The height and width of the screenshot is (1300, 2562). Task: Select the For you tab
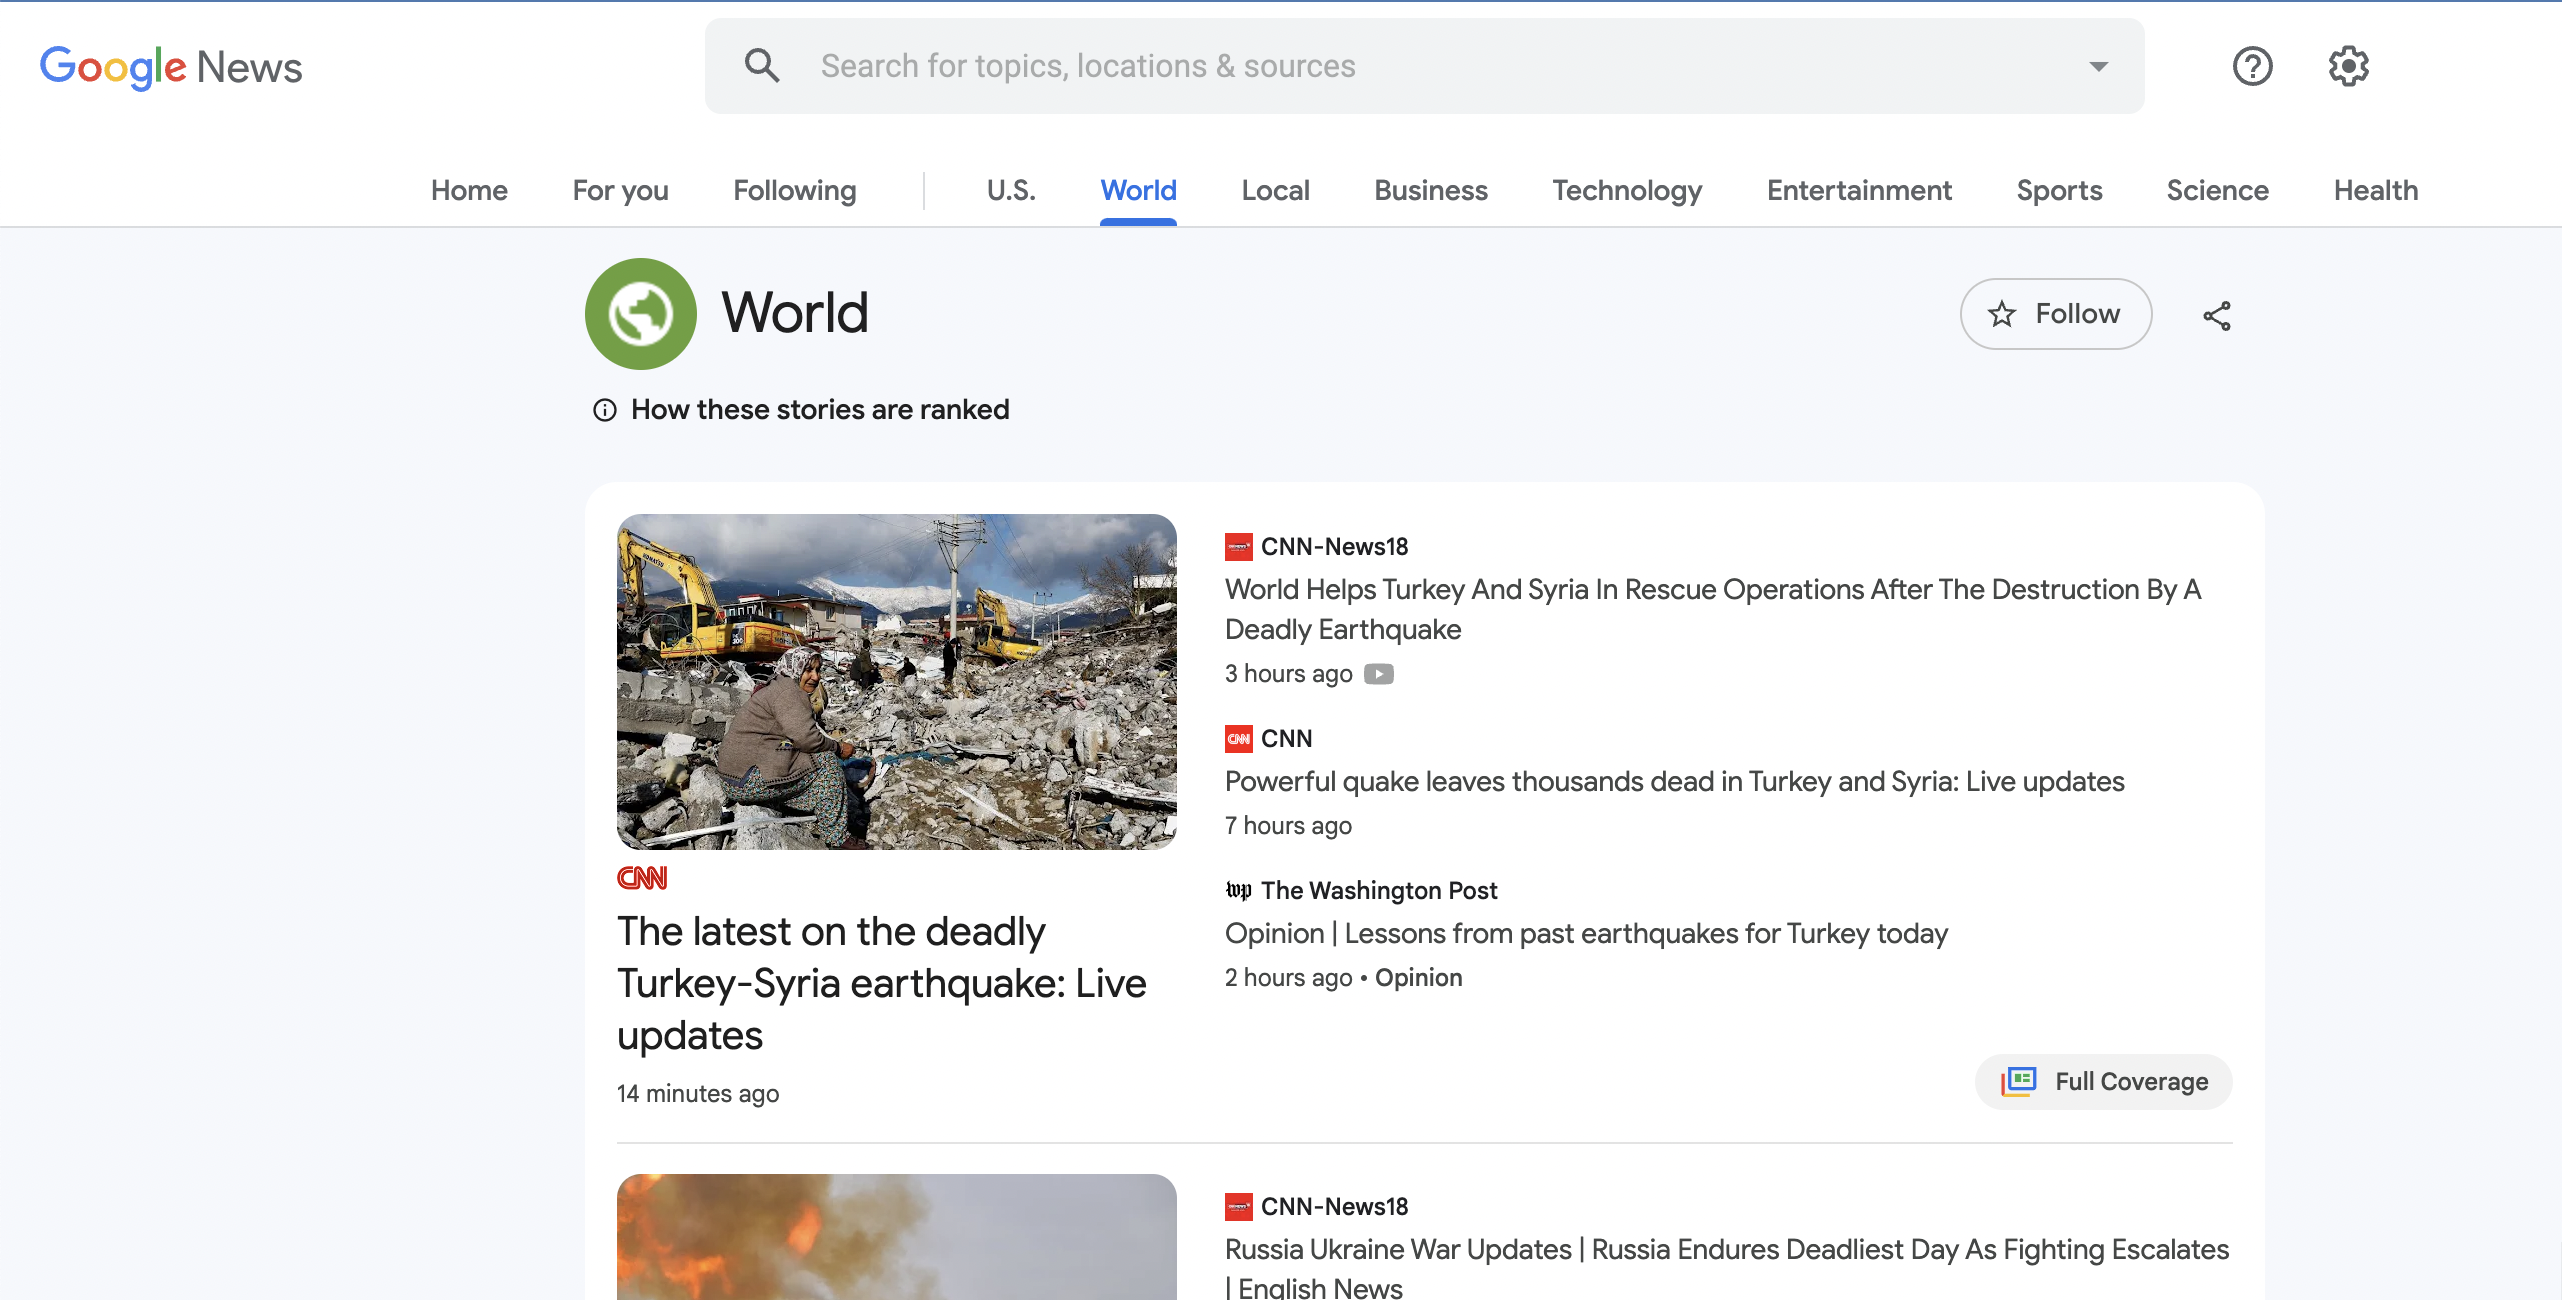click(620, 190)
